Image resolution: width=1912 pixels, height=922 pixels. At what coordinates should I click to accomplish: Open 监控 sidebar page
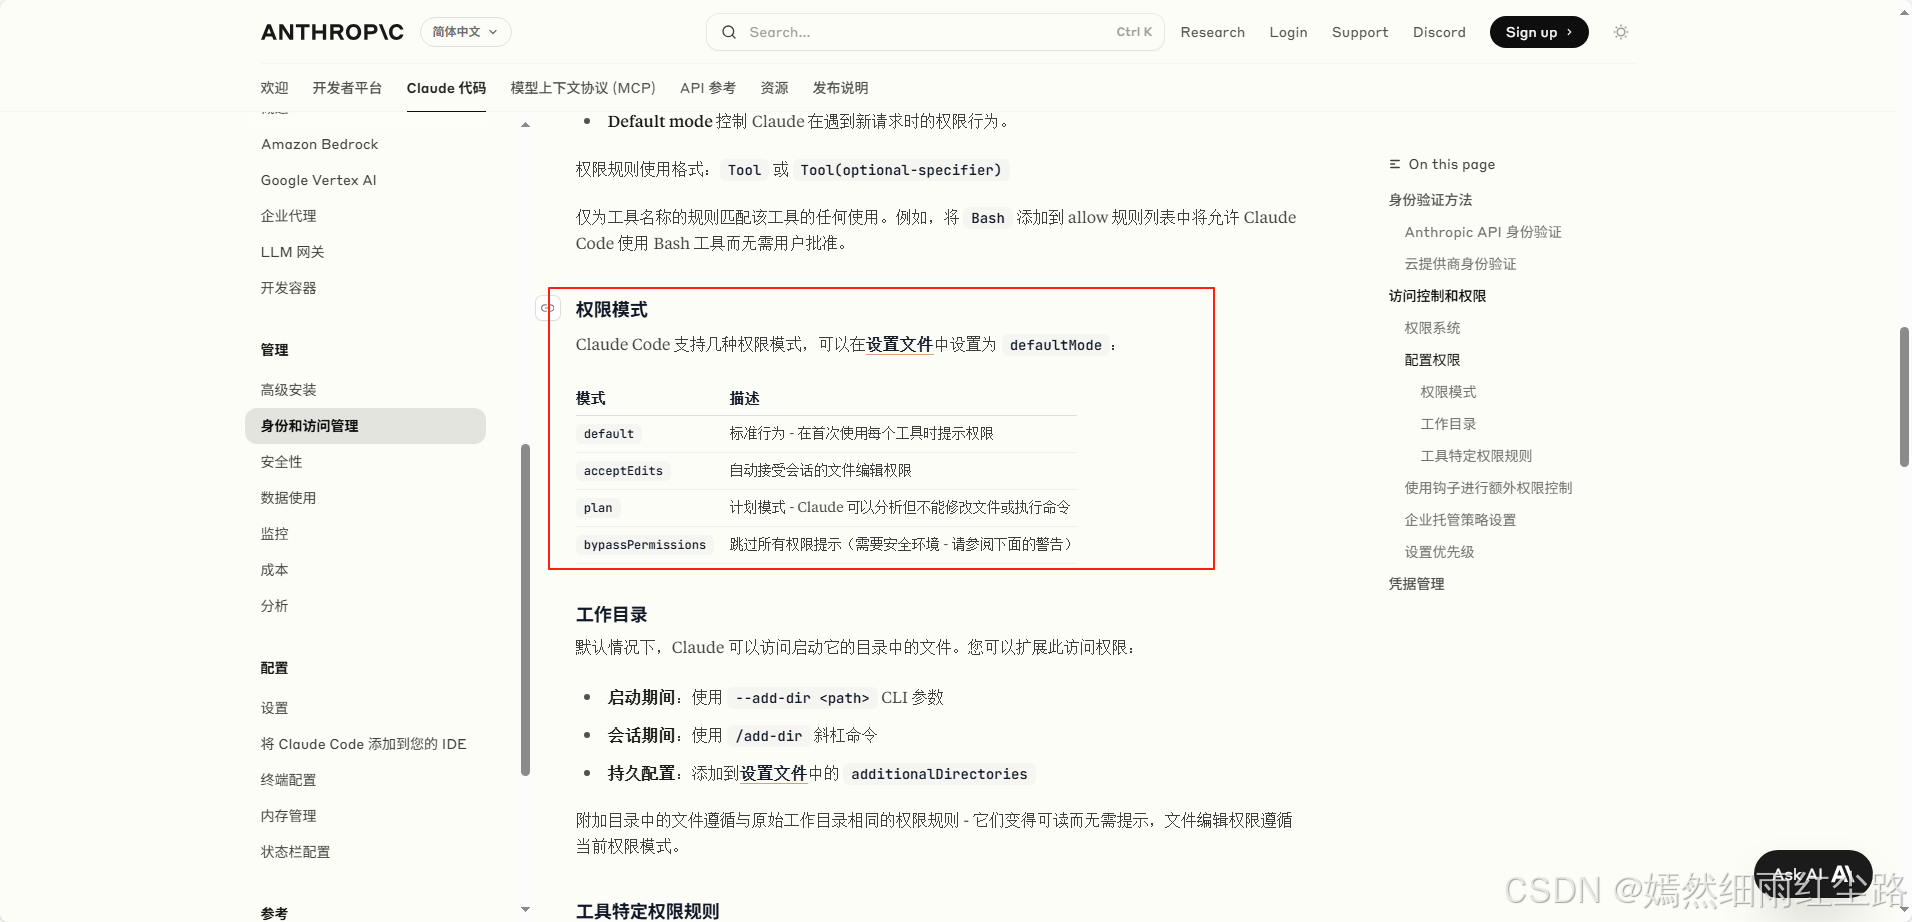pos(274,534)
